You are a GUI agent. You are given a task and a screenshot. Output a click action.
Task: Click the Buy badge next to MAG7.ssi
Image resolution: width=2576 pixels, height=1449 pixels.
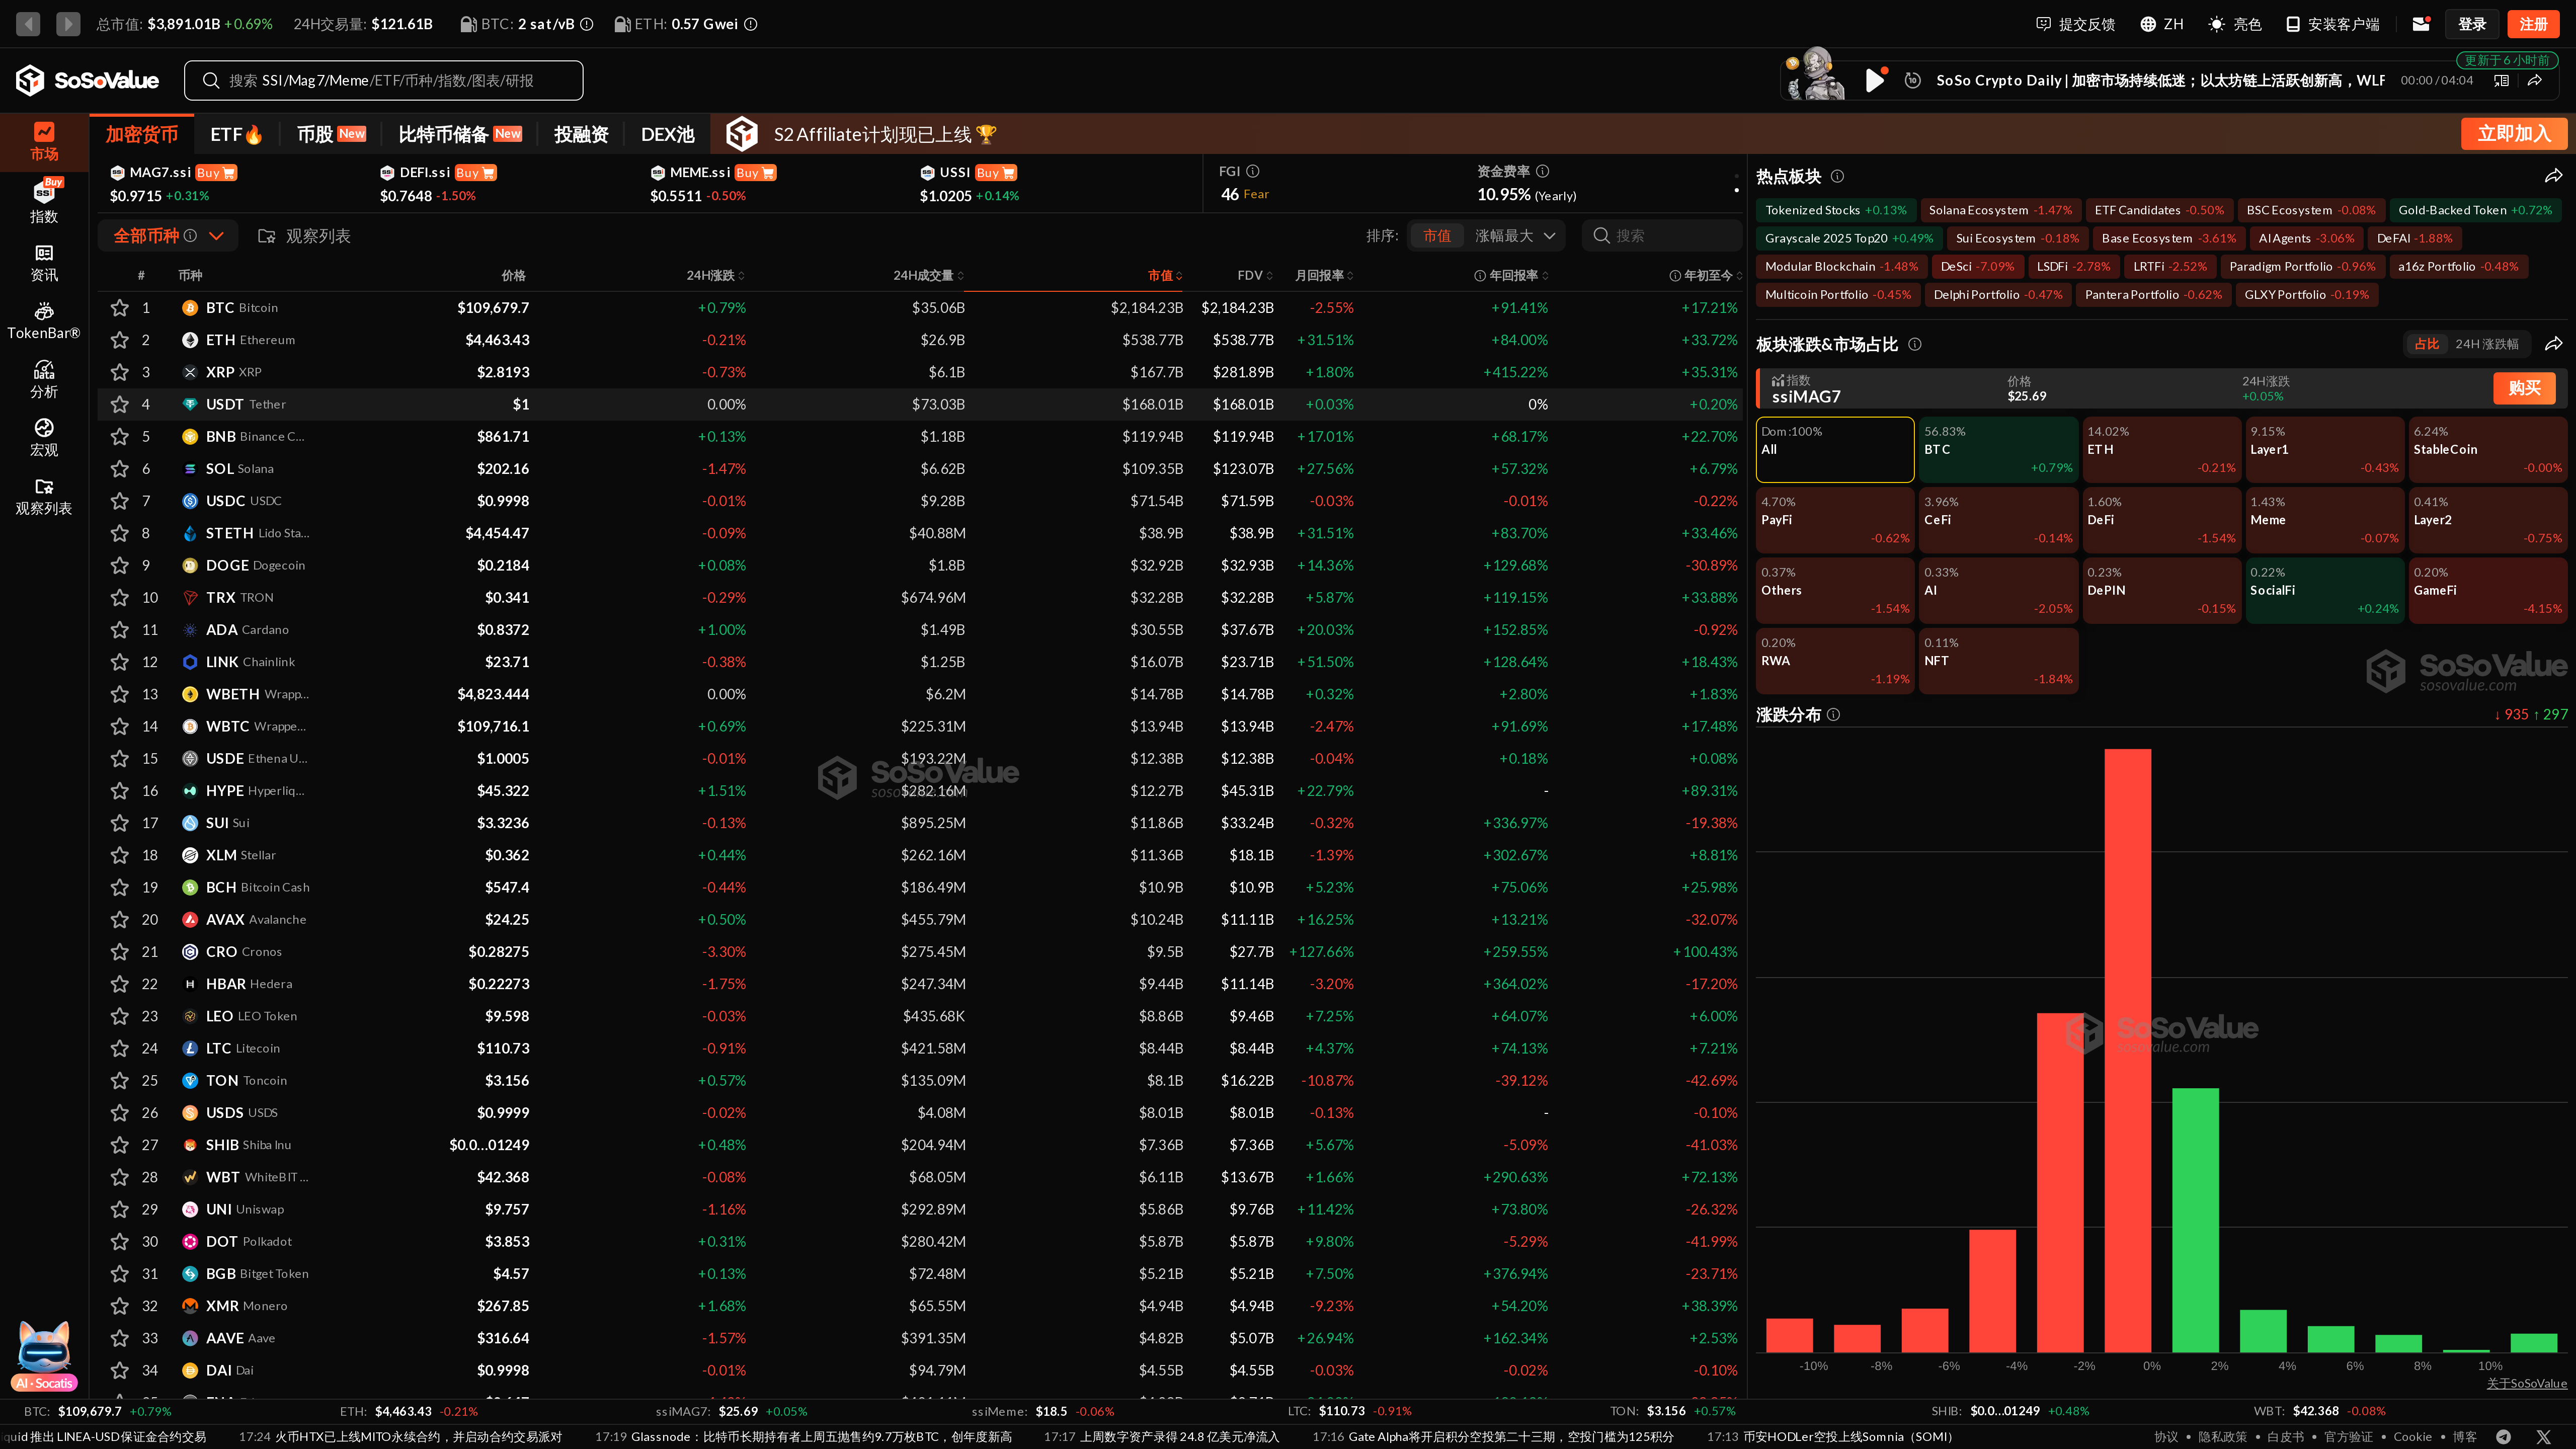pos(216,172)
